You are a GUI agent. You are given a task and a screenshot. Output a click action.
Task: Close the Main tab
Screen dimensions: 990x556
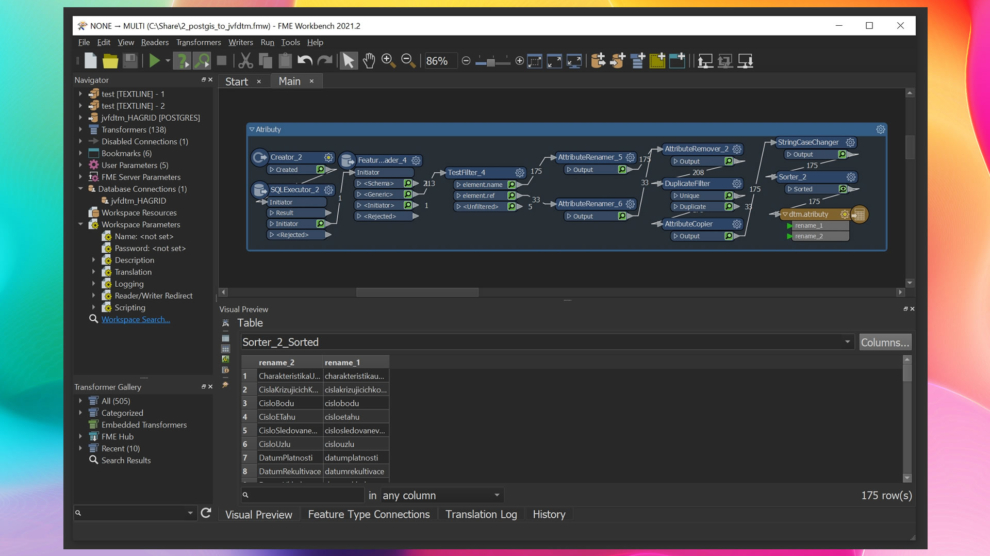pyautogui.click(x=311, y=81)
